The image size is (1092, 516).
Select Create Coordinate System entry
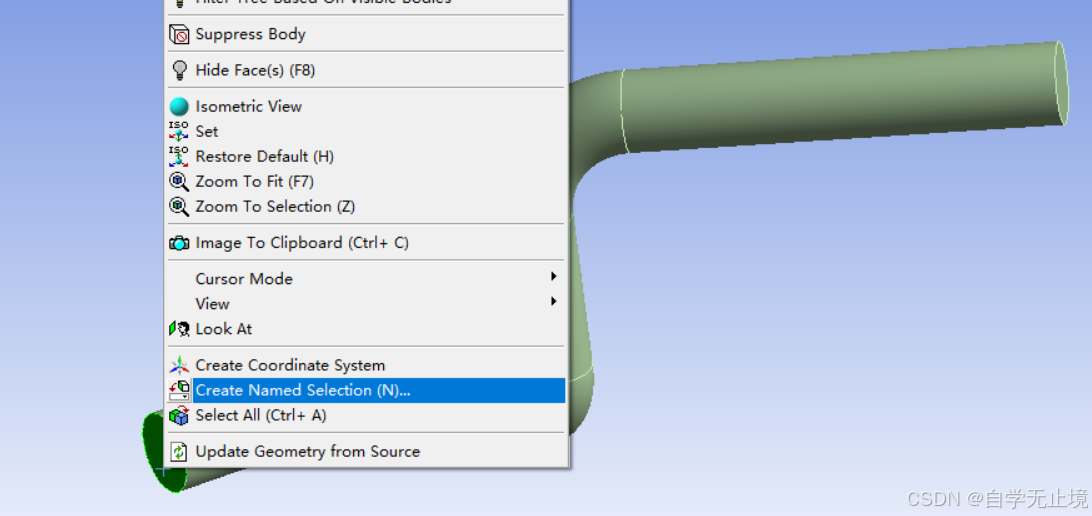[366, 365]
